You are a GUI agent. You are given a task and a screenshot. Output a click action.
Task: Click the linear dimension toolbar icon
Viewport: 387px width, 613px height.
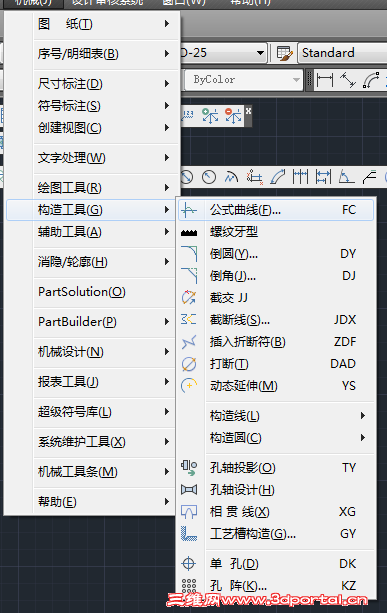(325, 80)
